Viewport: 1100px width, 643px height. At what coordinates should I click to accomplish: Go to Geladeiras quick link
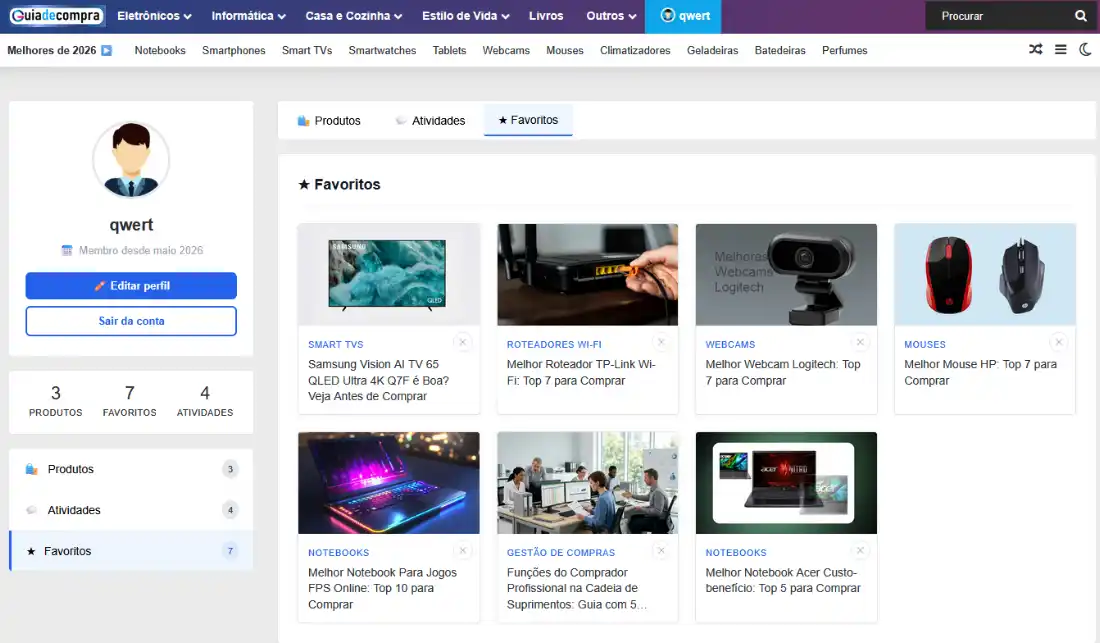(x=712, y=50)
